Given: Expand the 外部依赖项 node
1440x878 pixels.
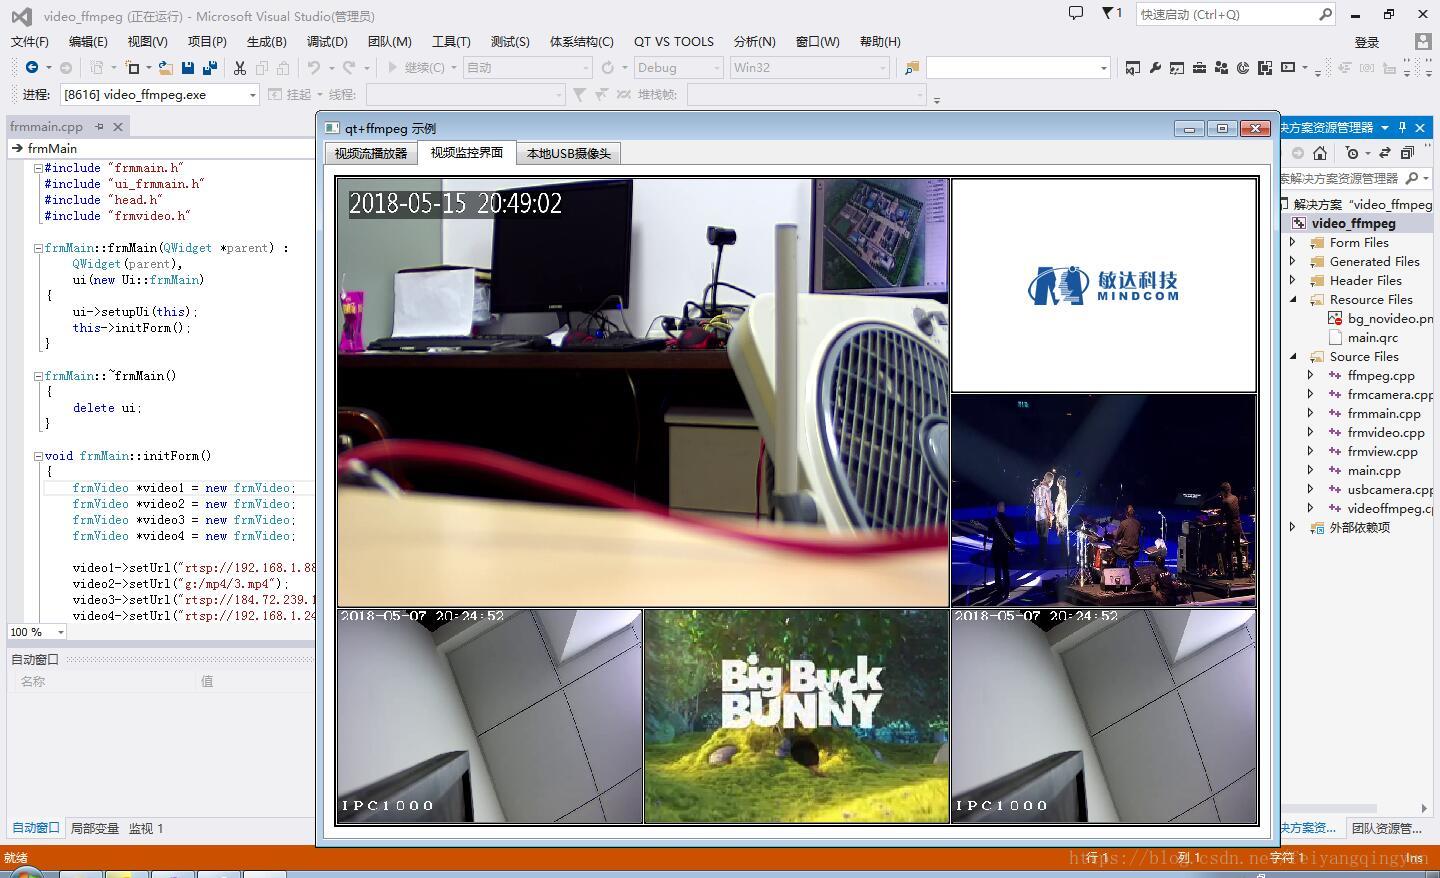Looking at the screenshot, I should [x=1292, y=527].
